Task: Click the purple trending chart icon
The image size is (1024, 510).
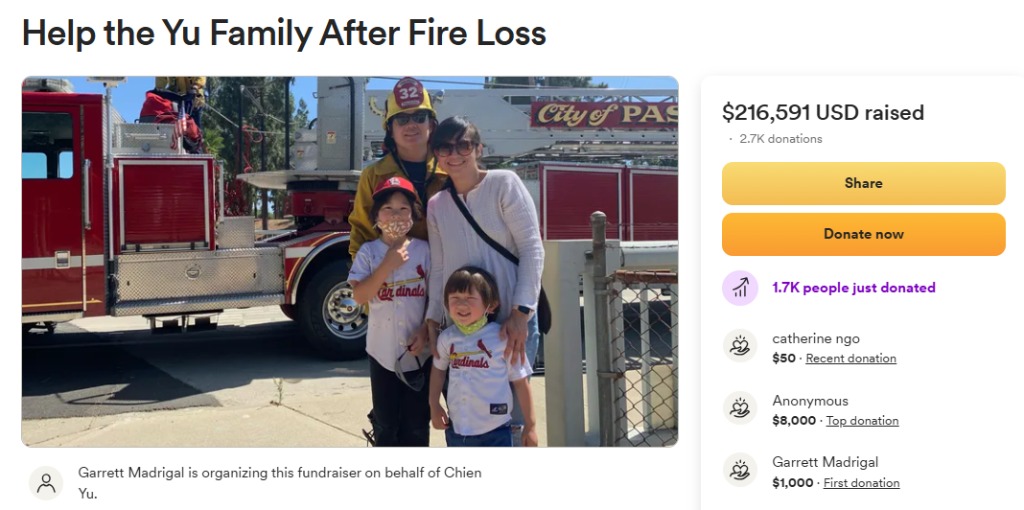Action: pyautogui.click(x=741, y=288)
